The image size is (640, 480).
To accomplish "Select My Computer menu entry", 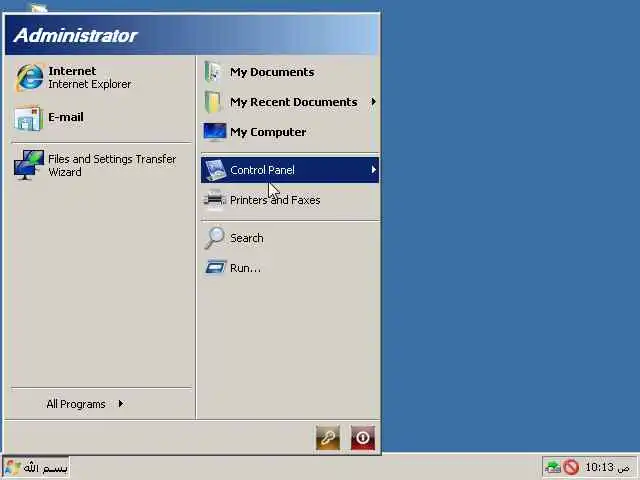I will (x=290, y=132).
